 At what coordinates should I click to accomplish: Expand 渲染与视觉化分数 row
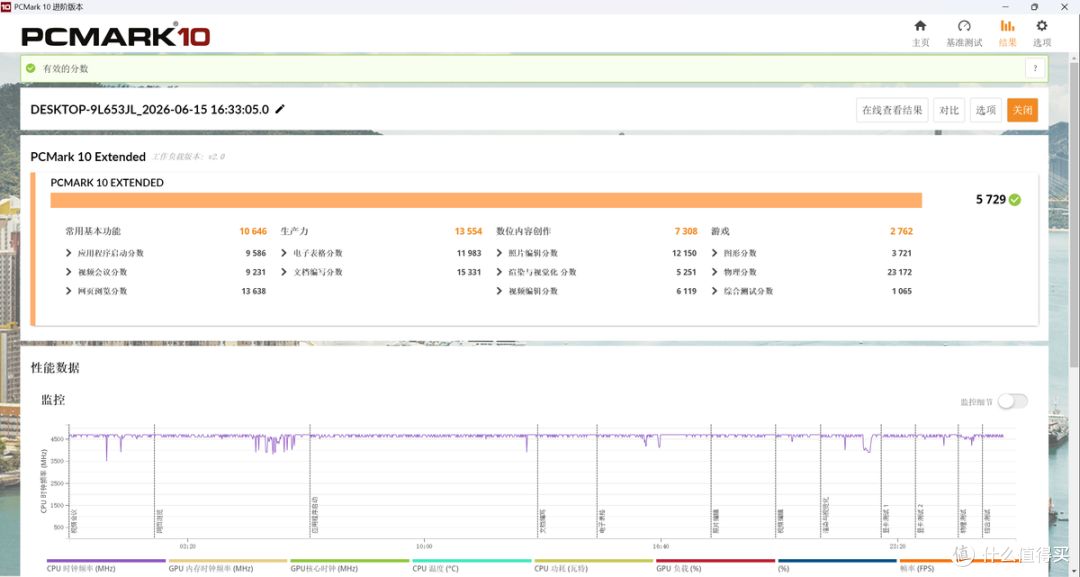point(499,272)
